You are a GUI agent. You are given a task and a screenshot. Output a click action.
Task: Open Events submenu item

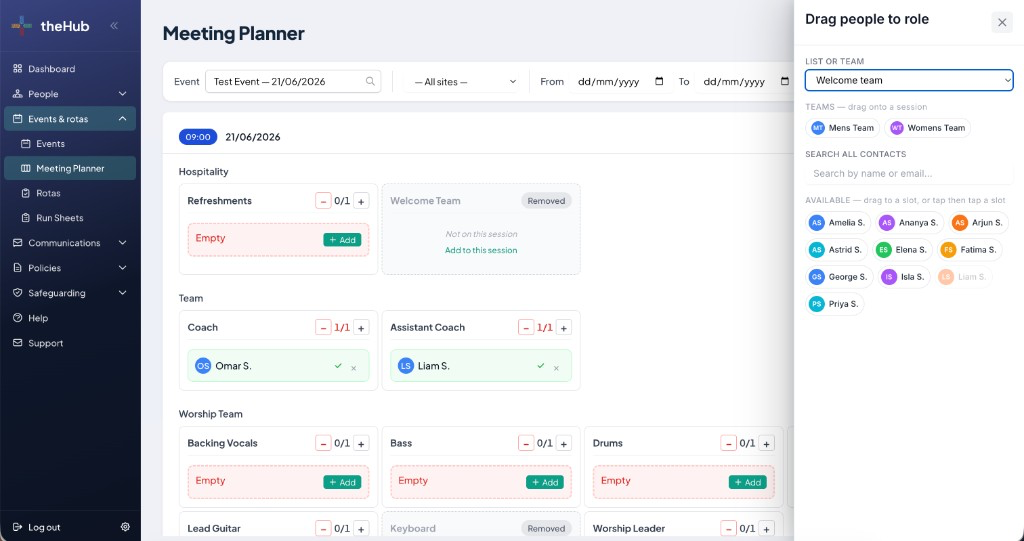coord(70,144)
